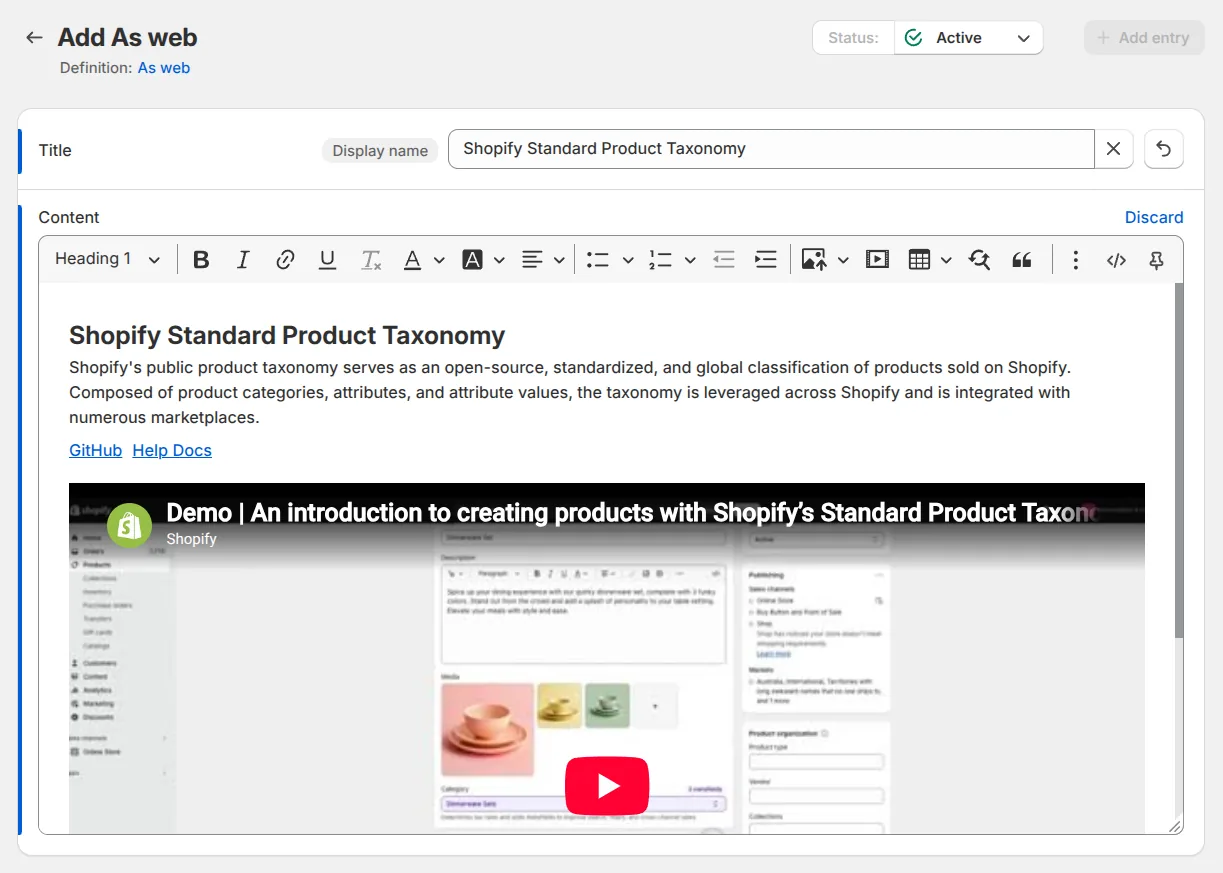Screen dimensions: 1223x873
Task: Insert a block quote
Action: pyautogui.click(x=1021, y=260)
